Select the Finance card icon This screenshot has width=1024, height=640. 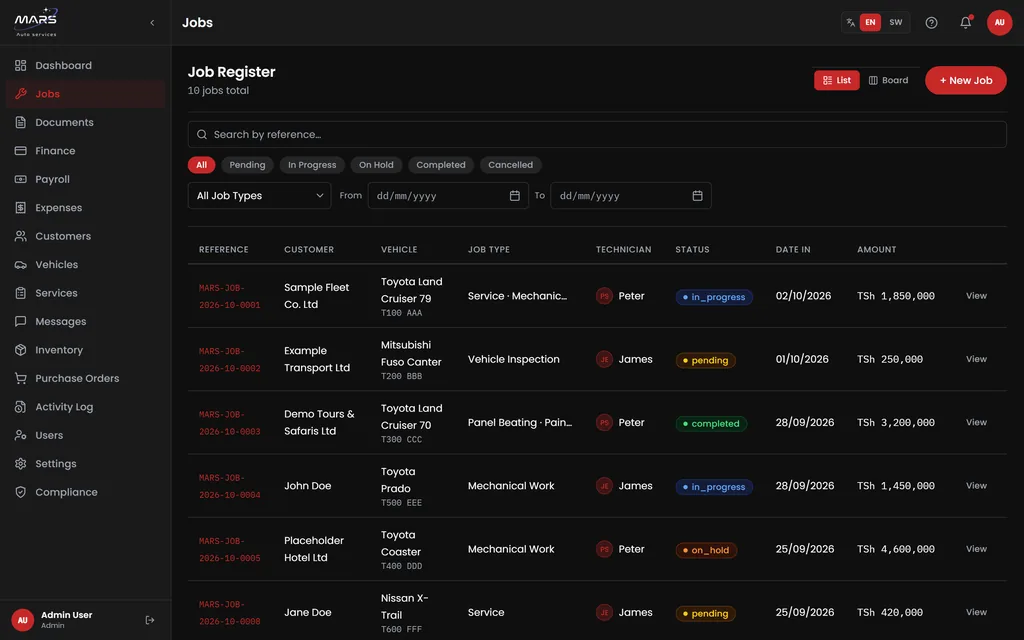[x=21, y=151]
